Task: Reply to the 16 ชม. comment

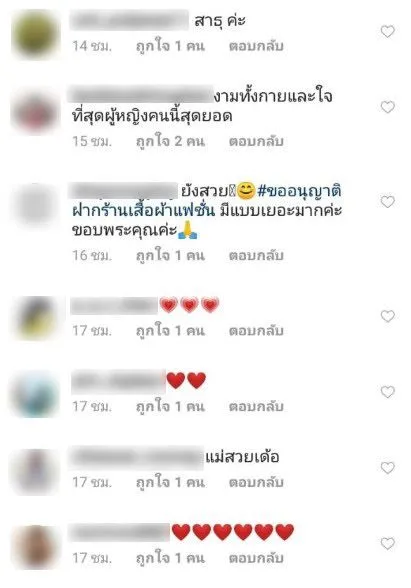Action: (256, 255)
